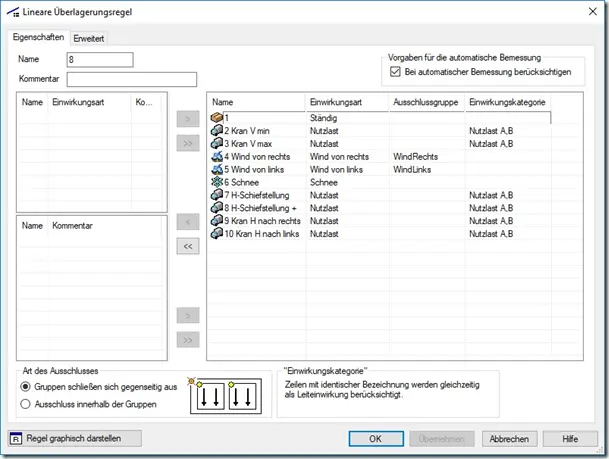
Task: Select the row '7 H-Schiefstellung'
Action: click(381, 195)
